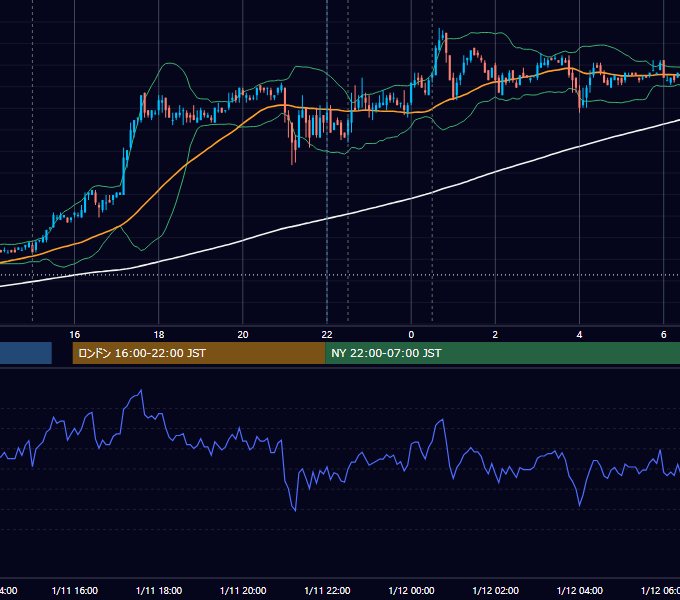The height and width of the screenshot is (600, 680).
Task: Click the 16 hour label on chart axis
Action: tap(75, 334)
